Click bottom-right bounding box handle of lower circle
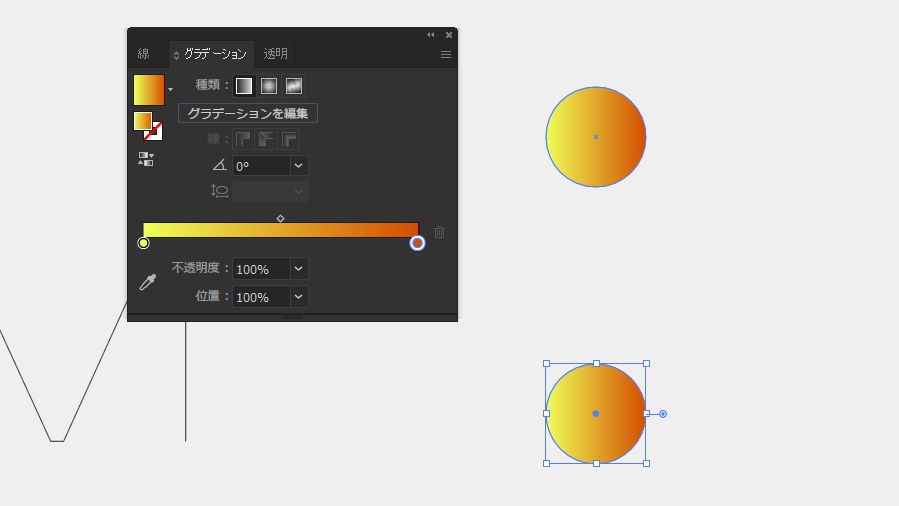This screenshot has width=899, height=506. click(x=646, y=463)
